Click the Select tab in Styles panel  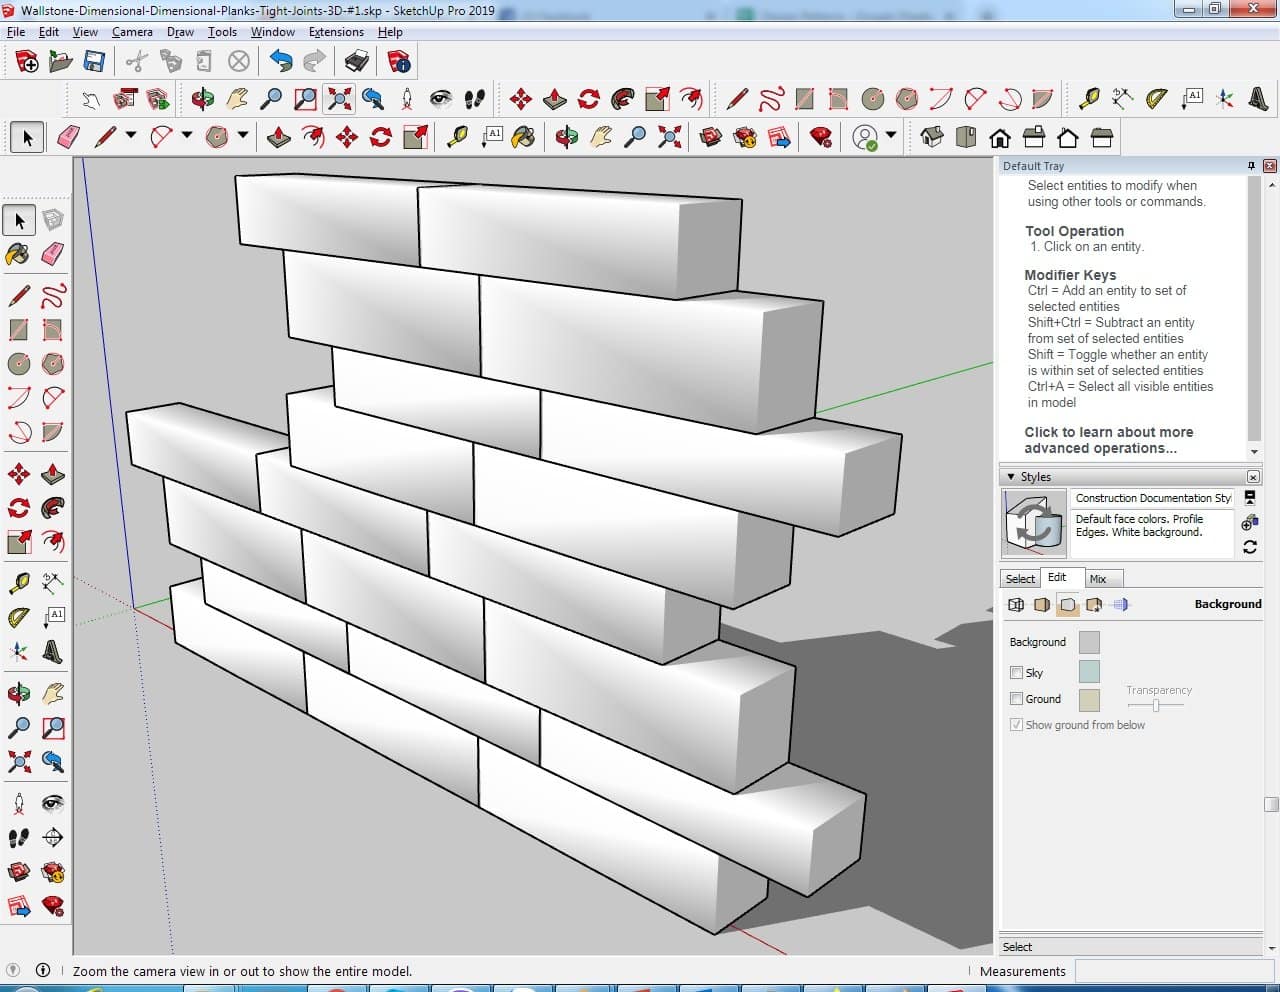(1020, 579)
